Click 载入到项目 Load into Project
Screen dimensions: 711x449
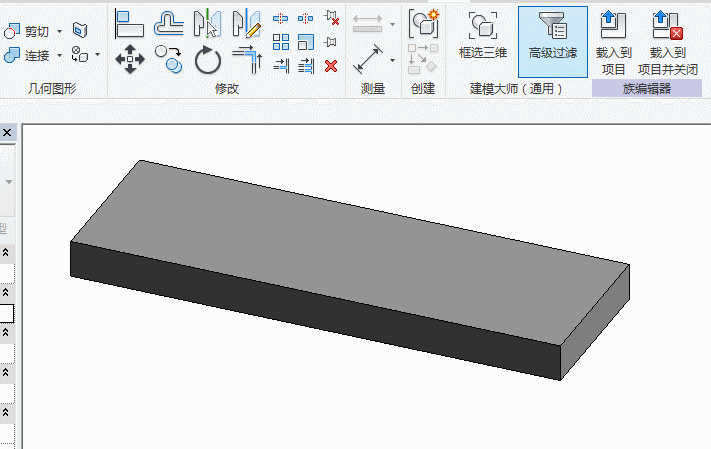pyautogui.click(x=611, y=40)
